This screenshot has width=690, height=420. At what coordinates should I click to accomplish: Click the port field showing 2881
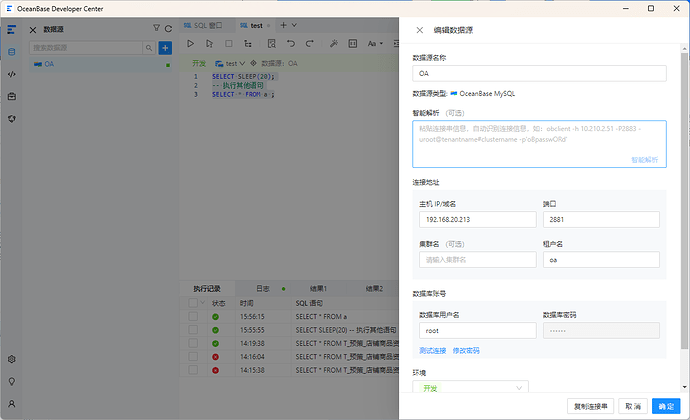[x=601, y=220]
